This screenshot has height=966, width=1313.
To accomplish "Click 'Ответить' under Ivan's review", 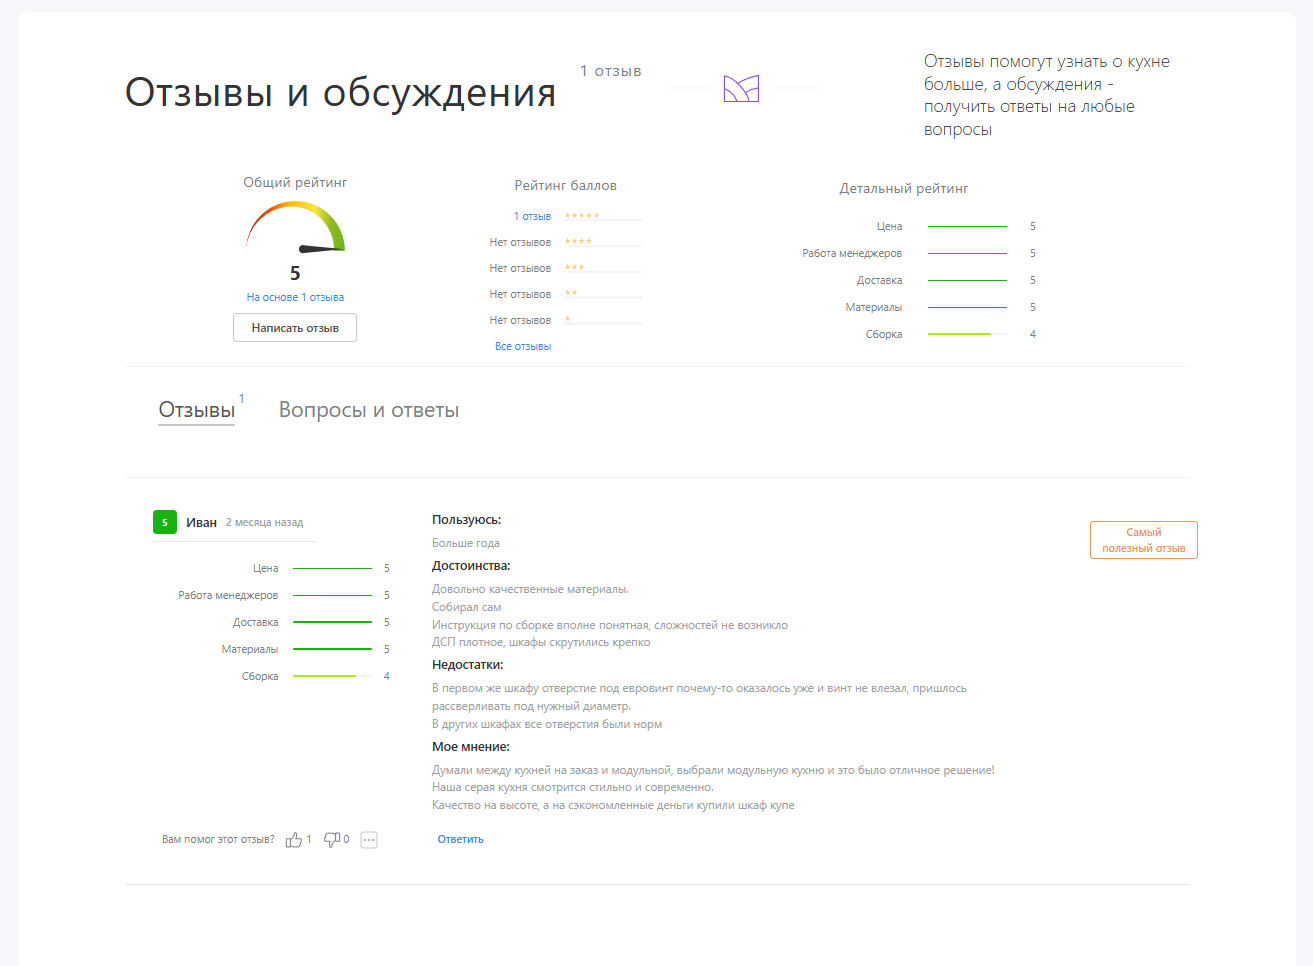I will [459, 838].
